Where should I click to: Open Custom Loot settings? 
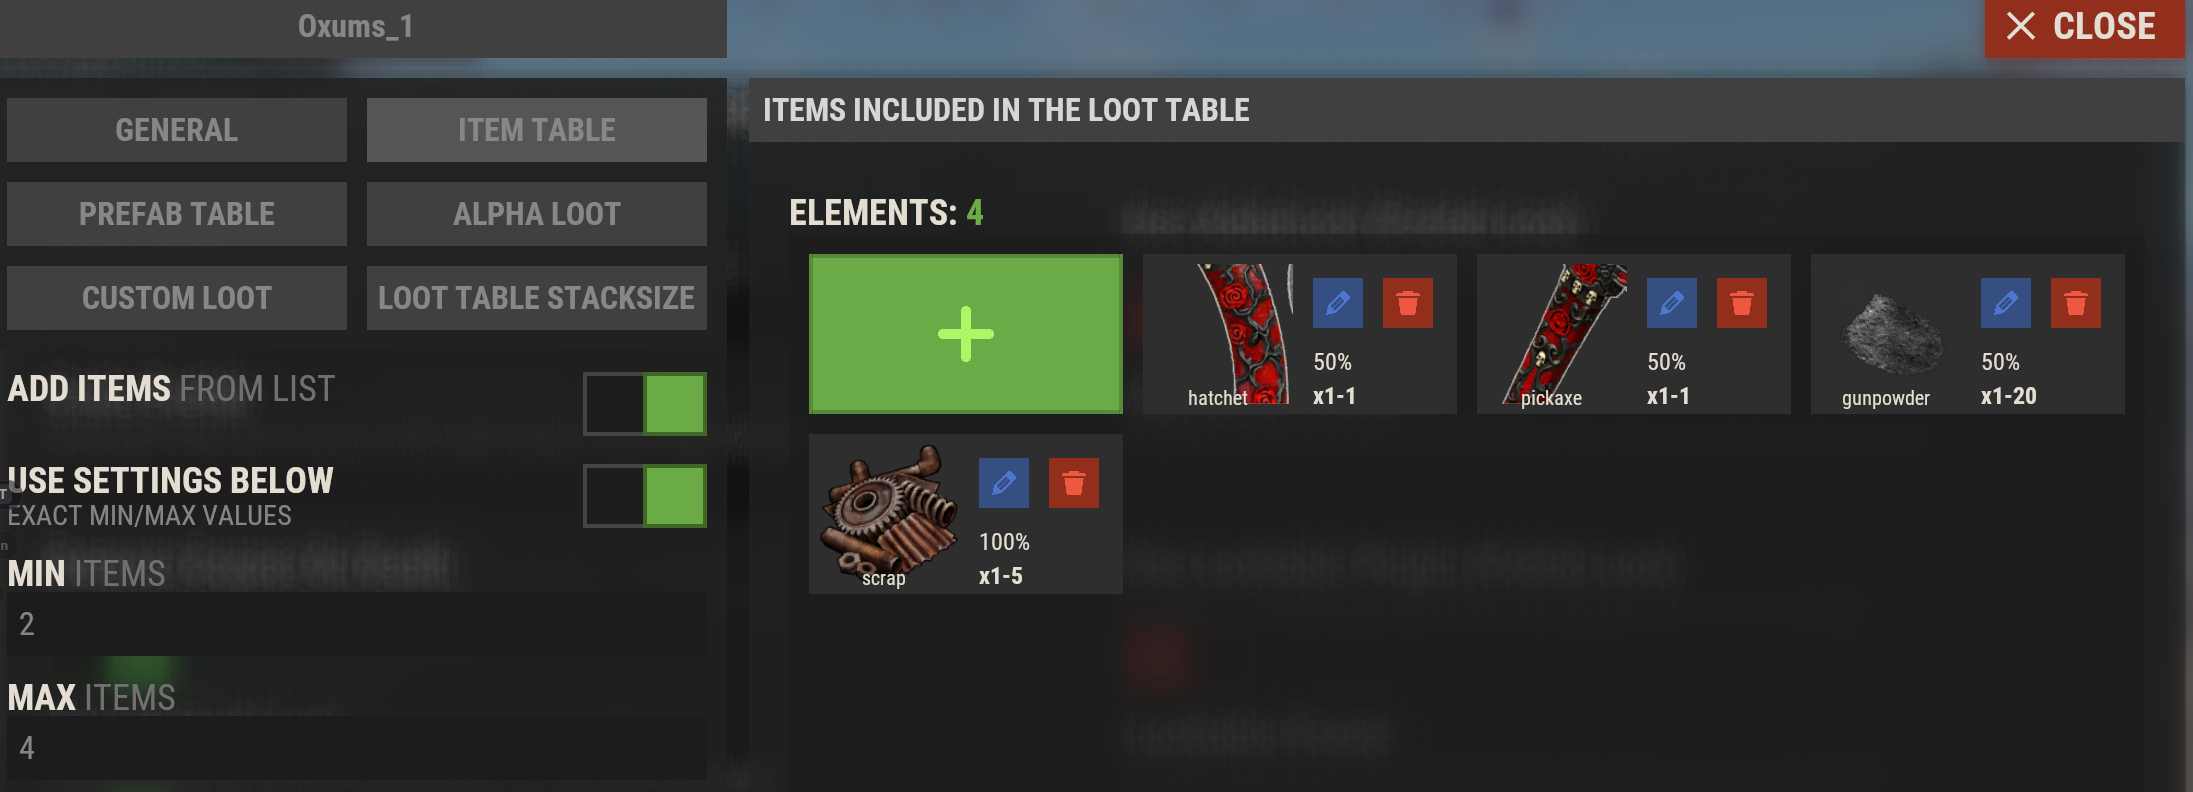(x=177, y=298)
